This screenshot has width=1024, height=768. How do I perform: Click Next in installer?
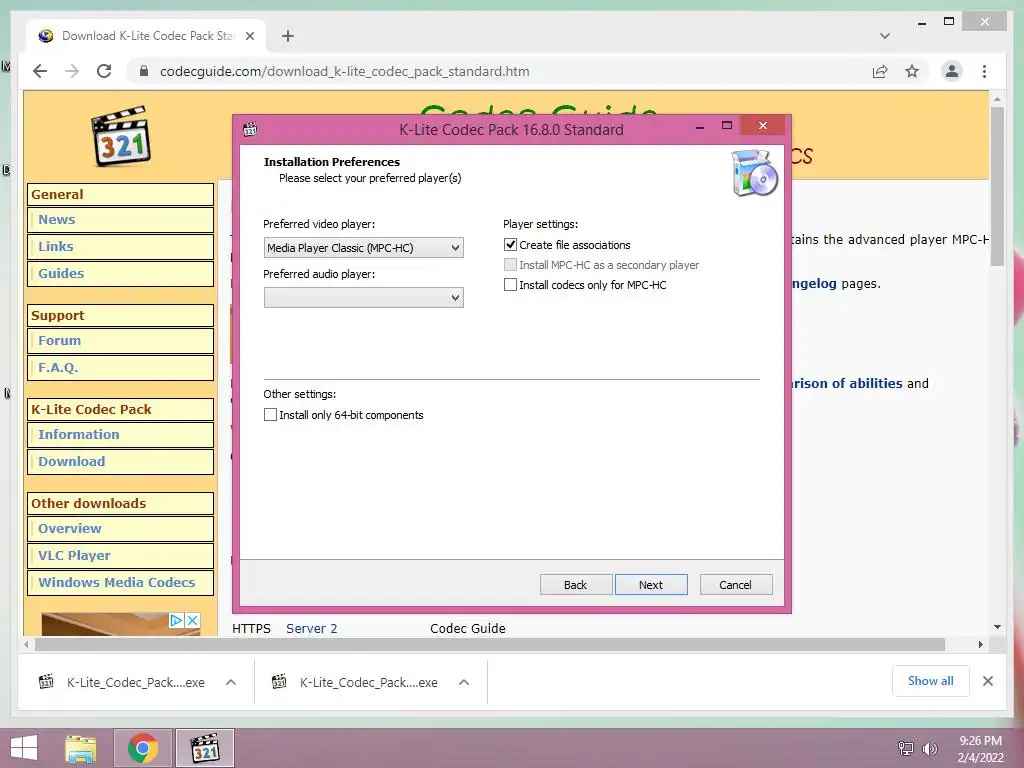pos(651,584)
